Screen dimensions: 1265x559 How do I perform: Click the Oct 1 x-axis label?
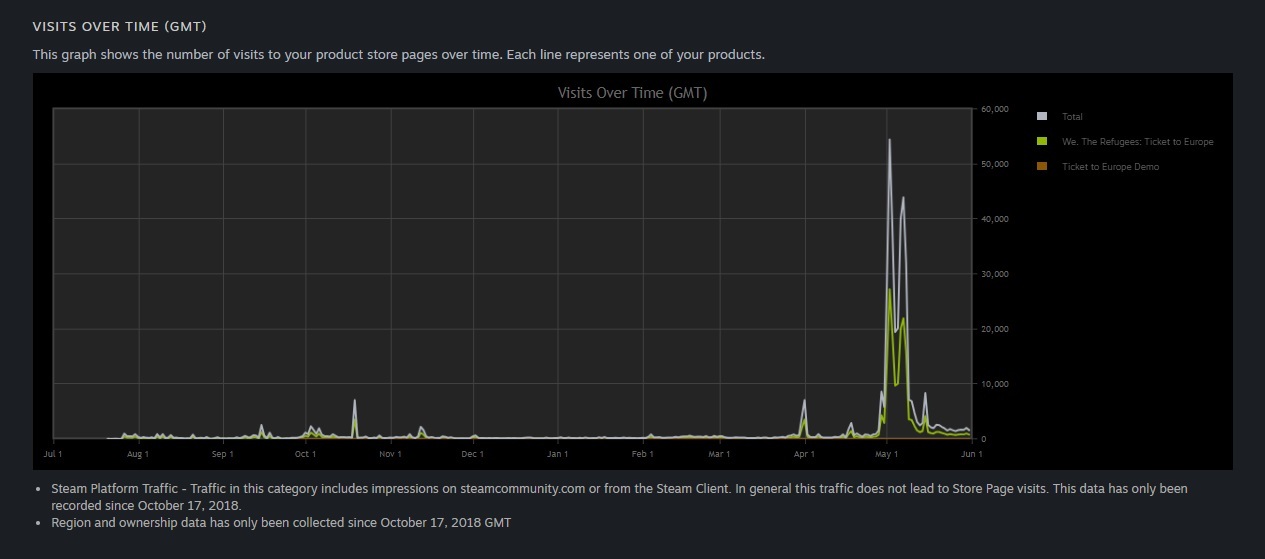point(305,454)
